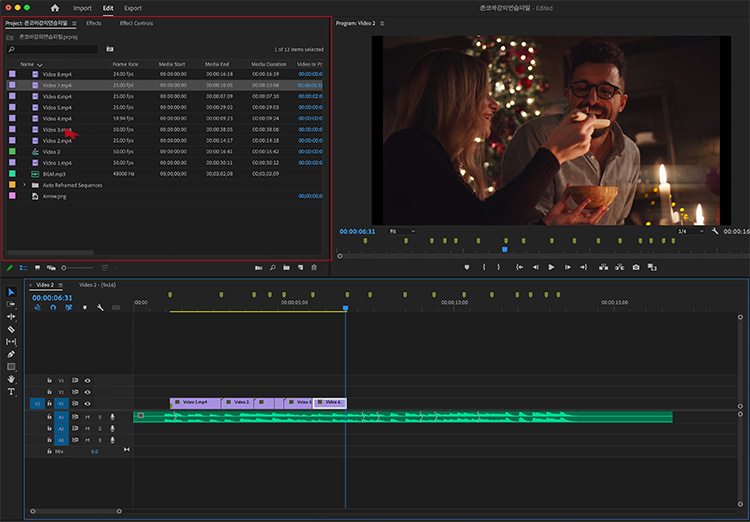The height and width of the screenshot is (522, 750).
Task: Toggle V1 track output eye
Action: pos(88,403)
